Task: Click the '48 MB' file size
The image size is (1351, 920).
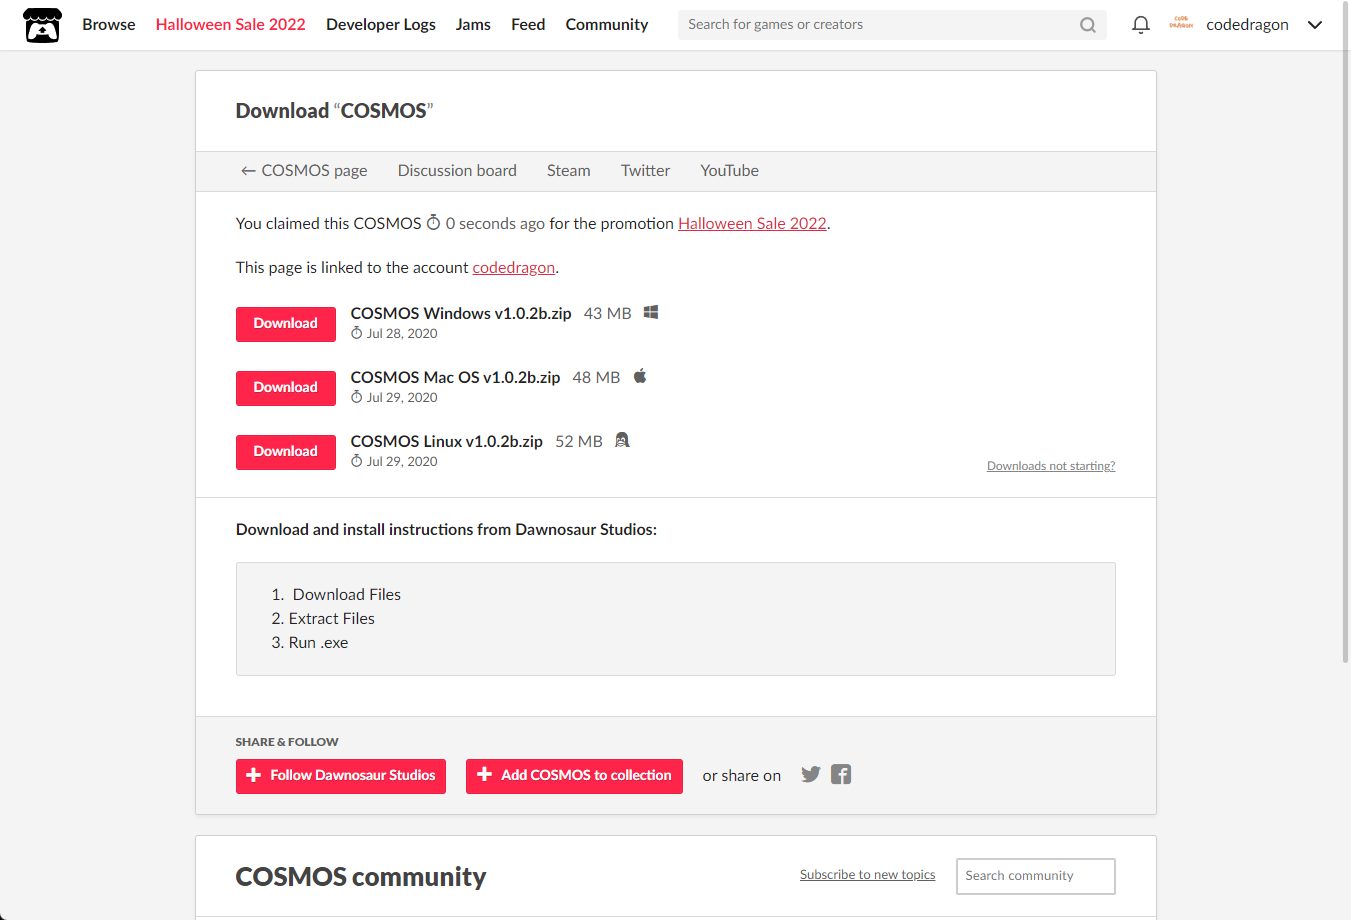Action: point(597,377)
